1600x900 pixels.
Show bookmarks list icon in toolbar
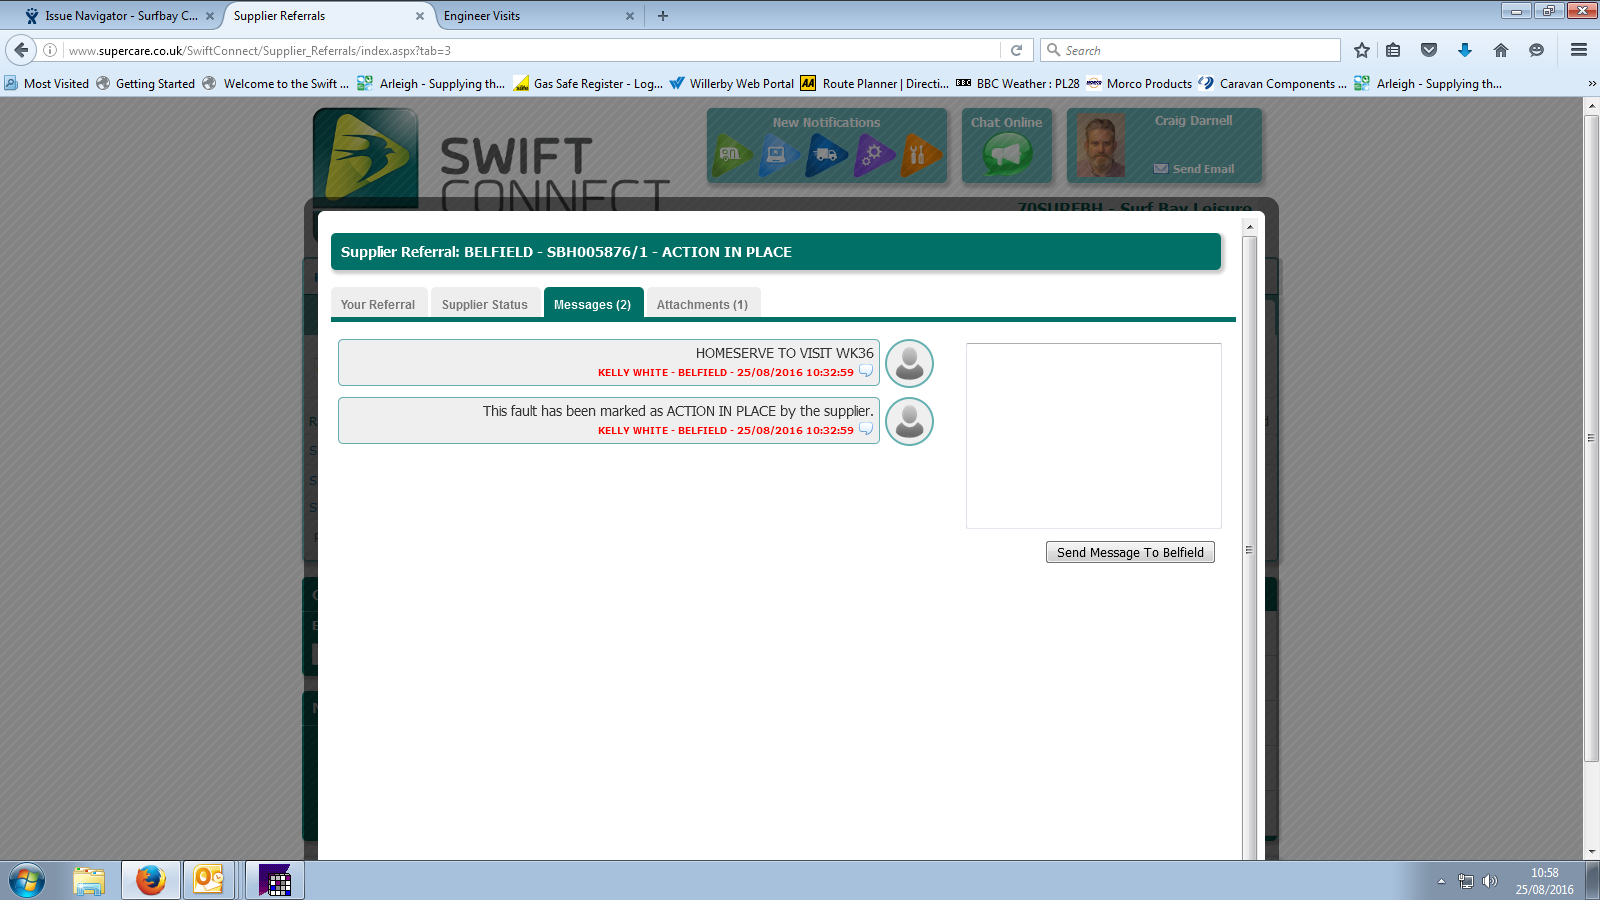(x=1393, y=50)
